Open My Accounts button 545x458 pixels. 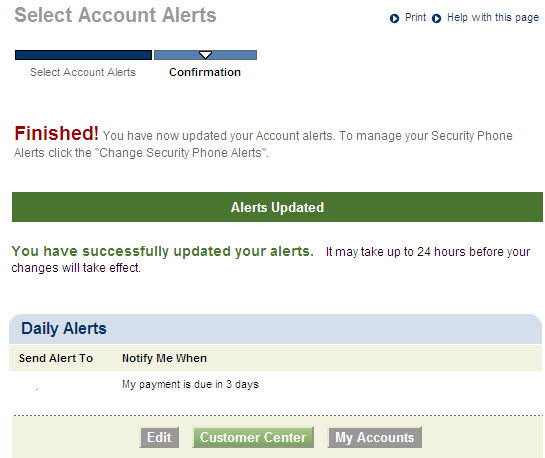[375, 437]
